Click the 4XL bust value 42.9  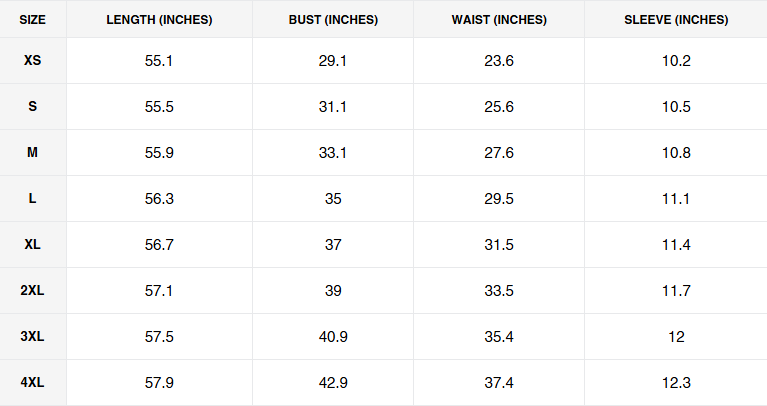pyautogui.click(x=333, y=383)
